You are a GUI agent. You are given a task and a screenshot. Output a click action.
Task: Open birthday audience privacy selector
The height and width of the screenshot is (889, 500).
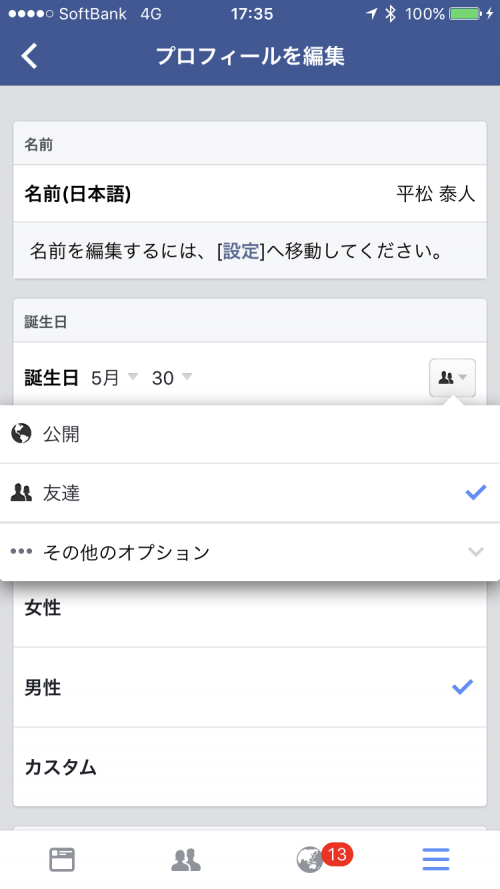(452, 378)
